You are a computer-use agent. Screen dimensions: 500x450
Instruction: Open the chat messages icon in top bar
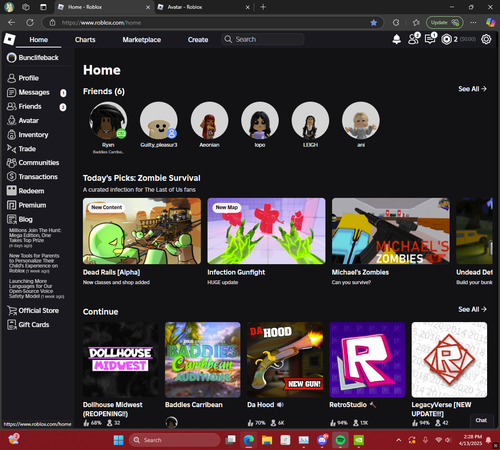pyautogui.click(x=430, y=39)
